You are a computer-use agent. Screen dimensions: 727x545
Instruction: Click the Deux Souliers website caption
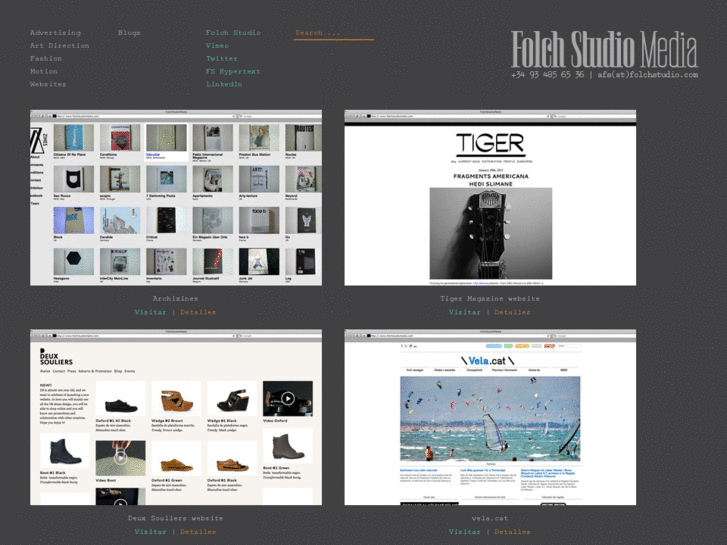[x=175, y=518]
